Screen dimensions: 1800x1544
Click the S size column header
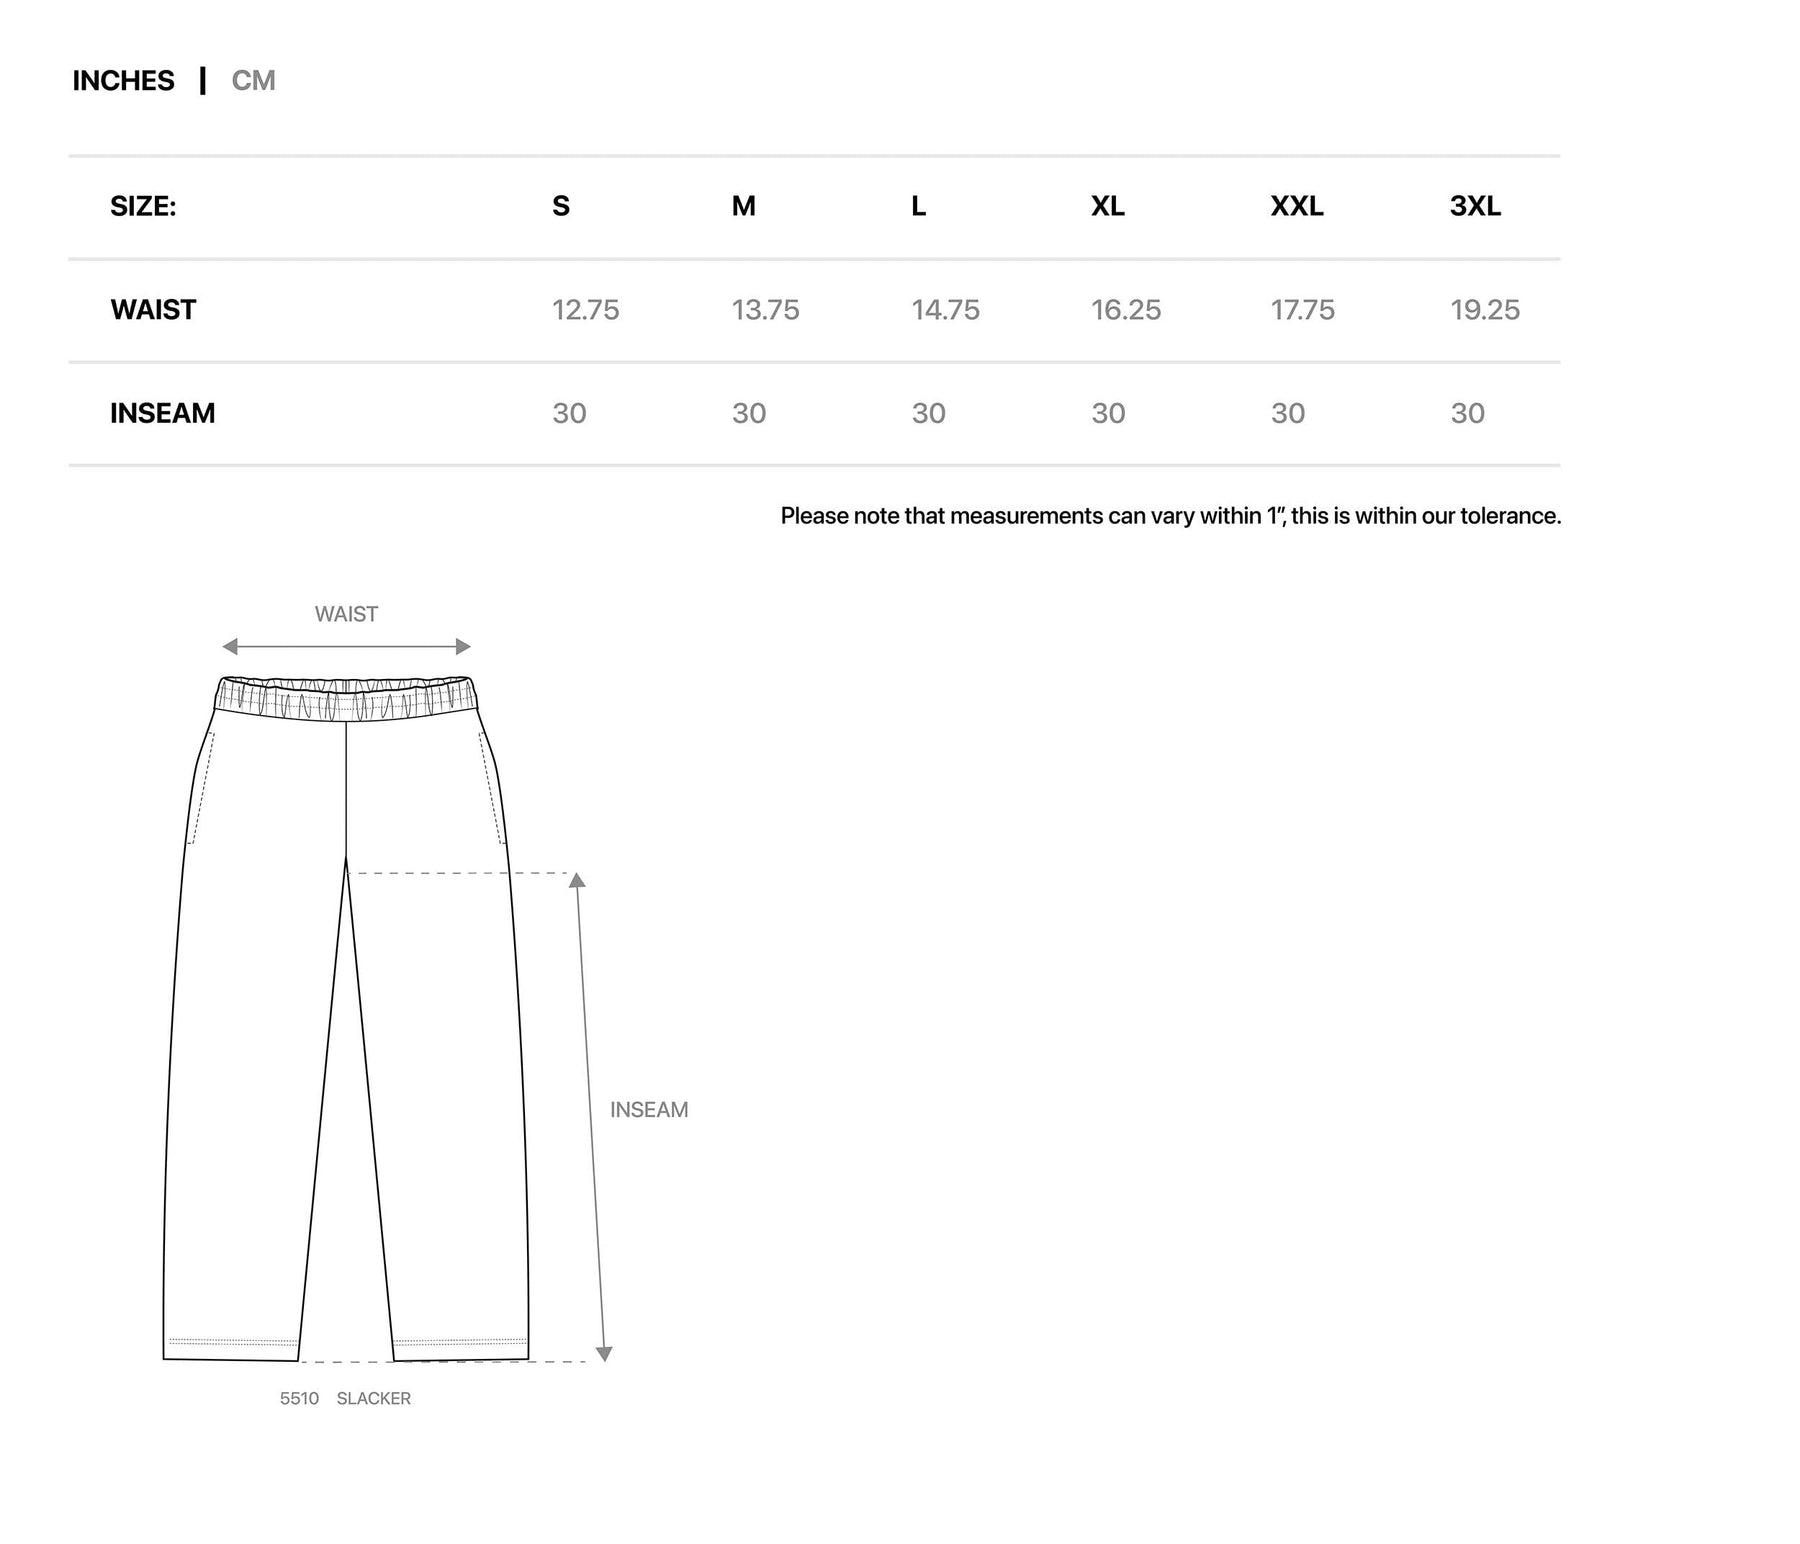pos(561,206)
